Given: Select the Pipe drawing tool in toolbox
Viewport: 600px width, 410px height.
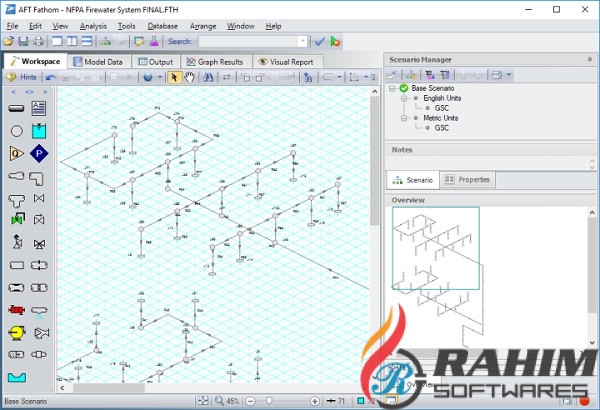Looking at the screenshot, I should click(x=16, y=108).
